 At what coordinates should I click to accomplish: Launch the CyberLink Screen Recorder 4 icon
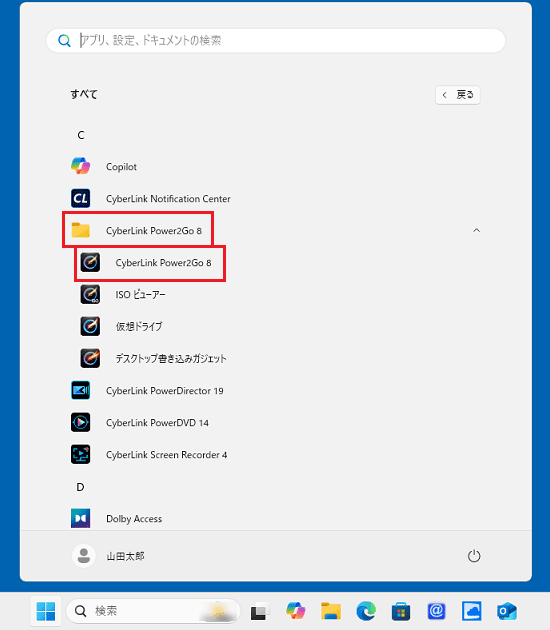81,454
